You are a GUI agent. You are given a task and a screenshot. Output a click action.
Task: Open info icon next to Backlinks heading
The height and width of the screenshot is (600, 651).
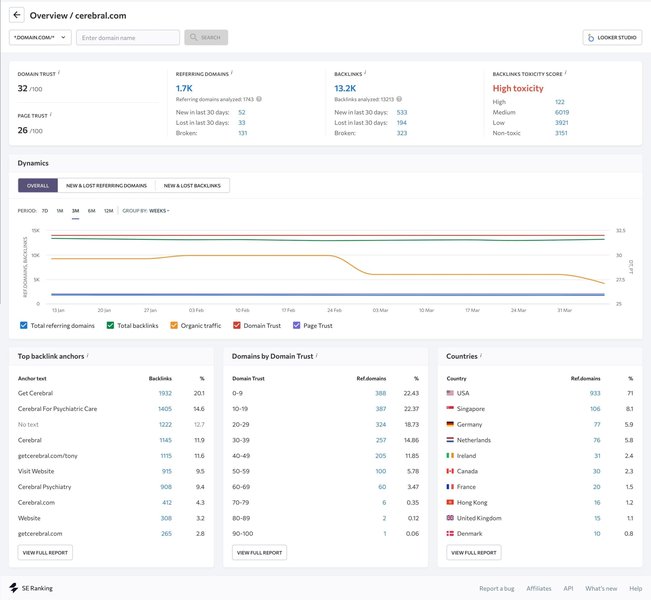click(x=365, y=73)
